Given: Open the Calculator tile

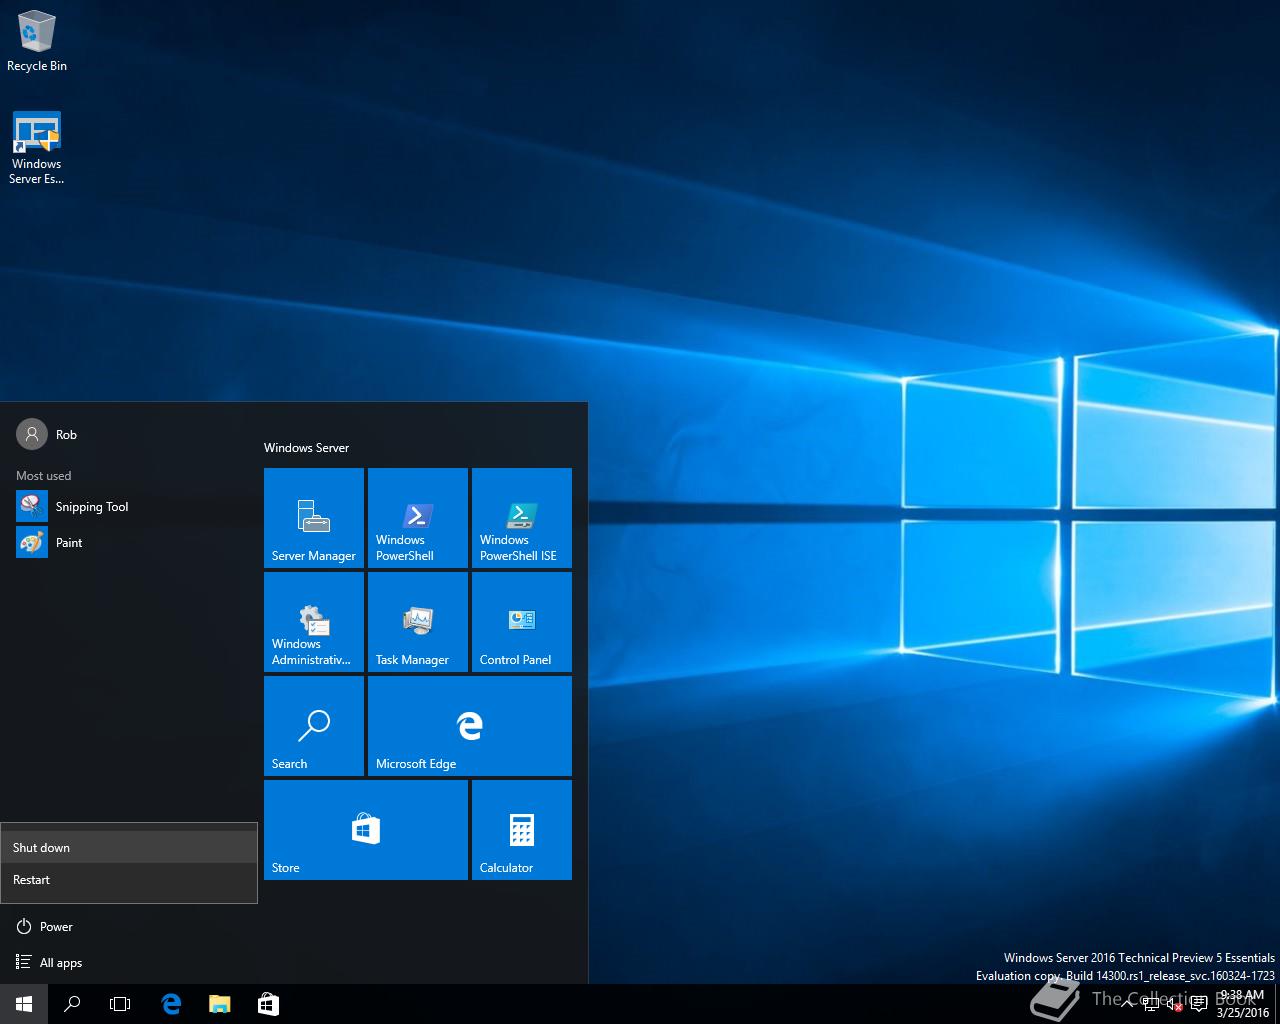Looking at the screenshot, I should (x=522, y=830).
